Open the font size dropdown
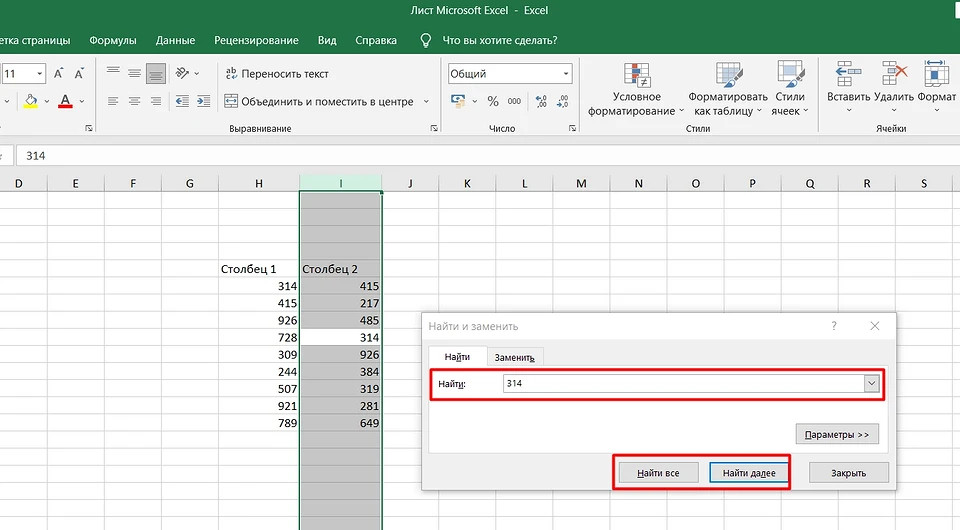 (40, 74)
